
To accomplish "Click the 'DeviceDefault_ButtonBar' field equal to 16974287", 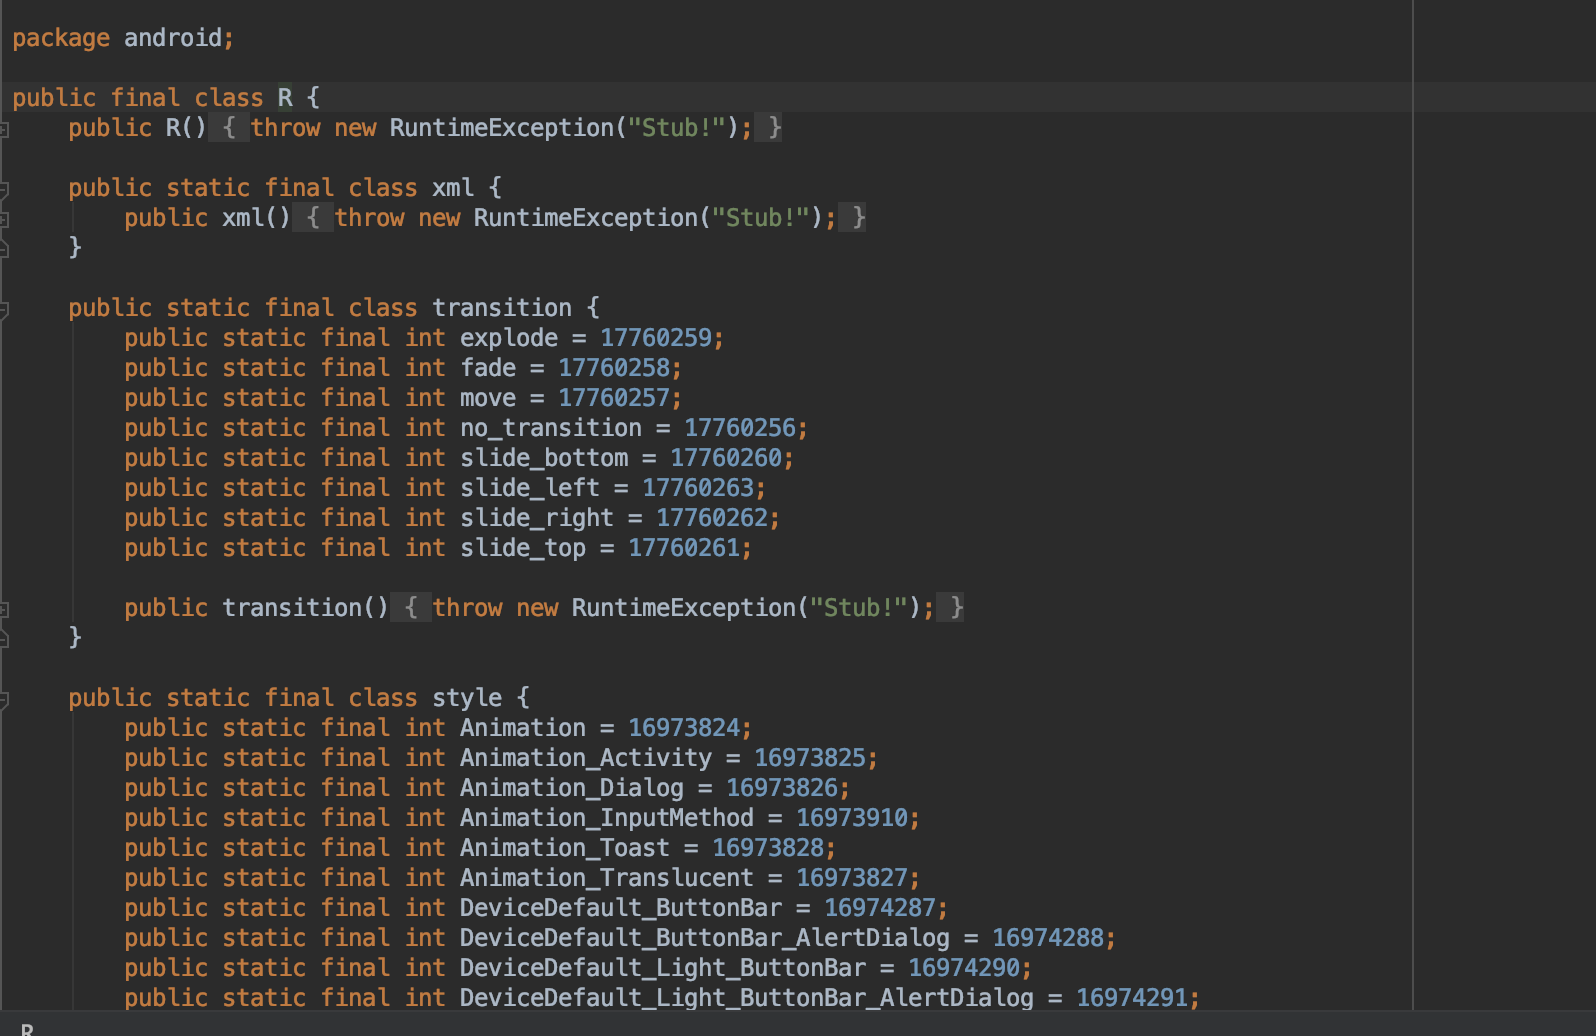I will [x=621, y=908].
